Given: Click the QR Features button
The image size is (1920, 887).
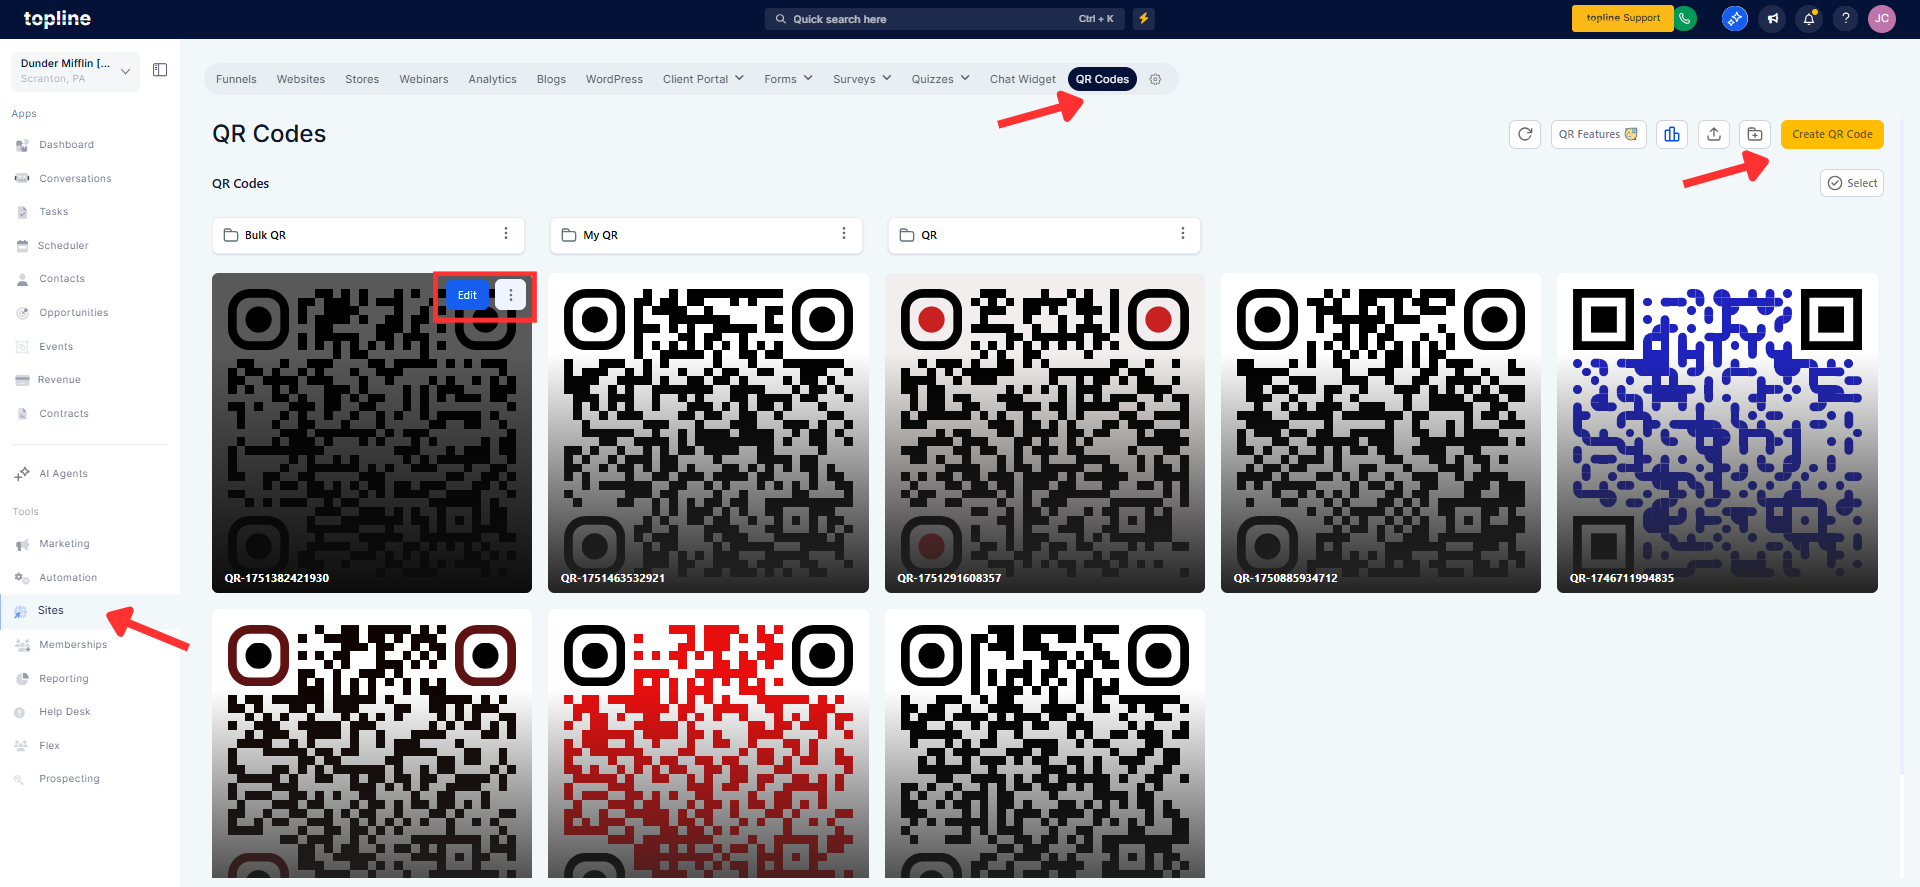Looking at the screenshot, I should point(1598,134).
